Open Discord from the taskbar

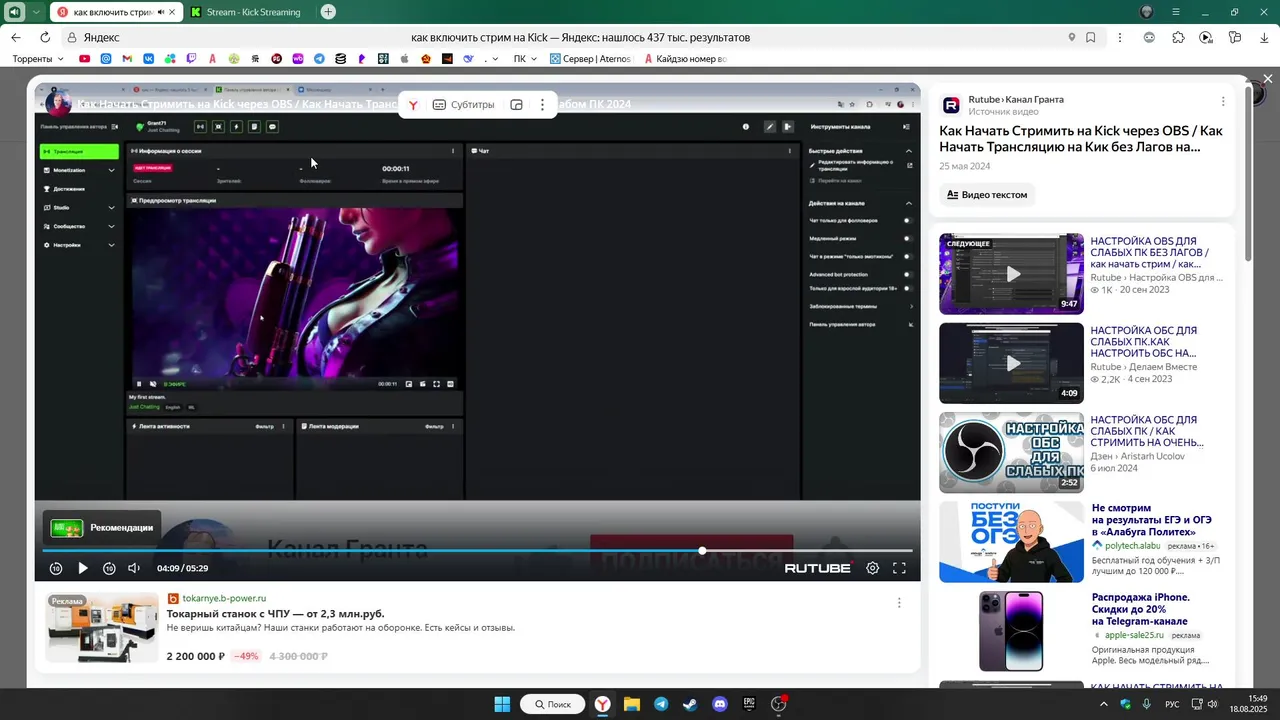click(720, 704)
